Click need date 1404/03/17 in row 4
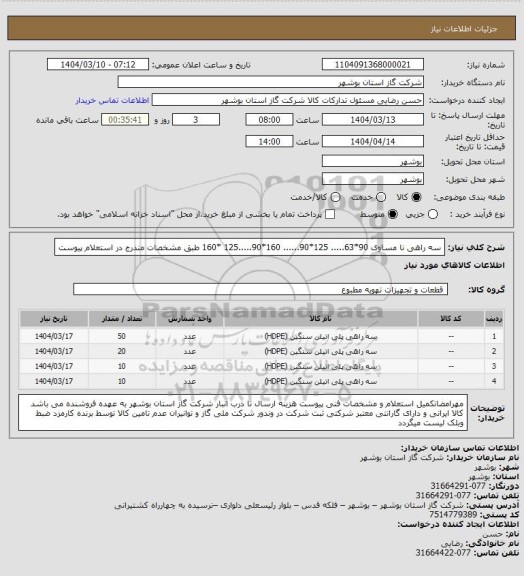 coord(54,381)
